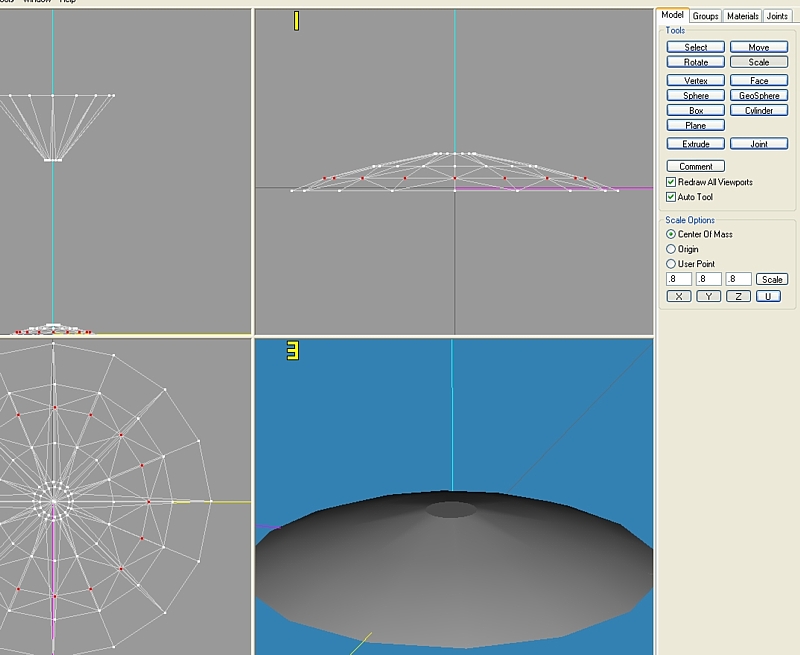
Task: Choose User Point radio button
Action: click(671, 264)
